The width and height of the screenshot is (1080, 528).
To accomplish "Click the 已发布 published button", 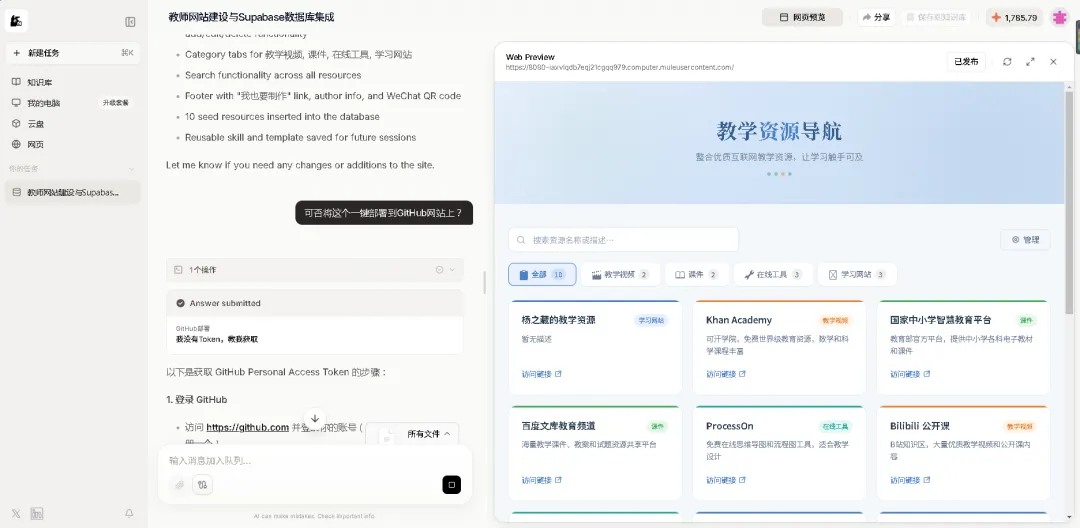I will pyautogui.click(x=966, y=61).
